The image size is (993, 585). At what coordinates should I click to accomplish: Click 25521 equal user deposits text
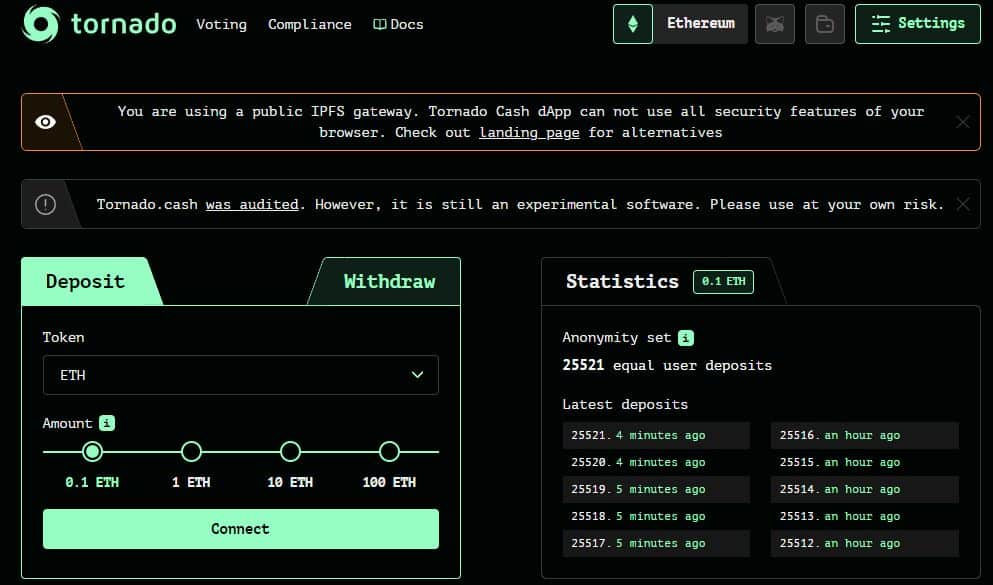coord(667,365)
